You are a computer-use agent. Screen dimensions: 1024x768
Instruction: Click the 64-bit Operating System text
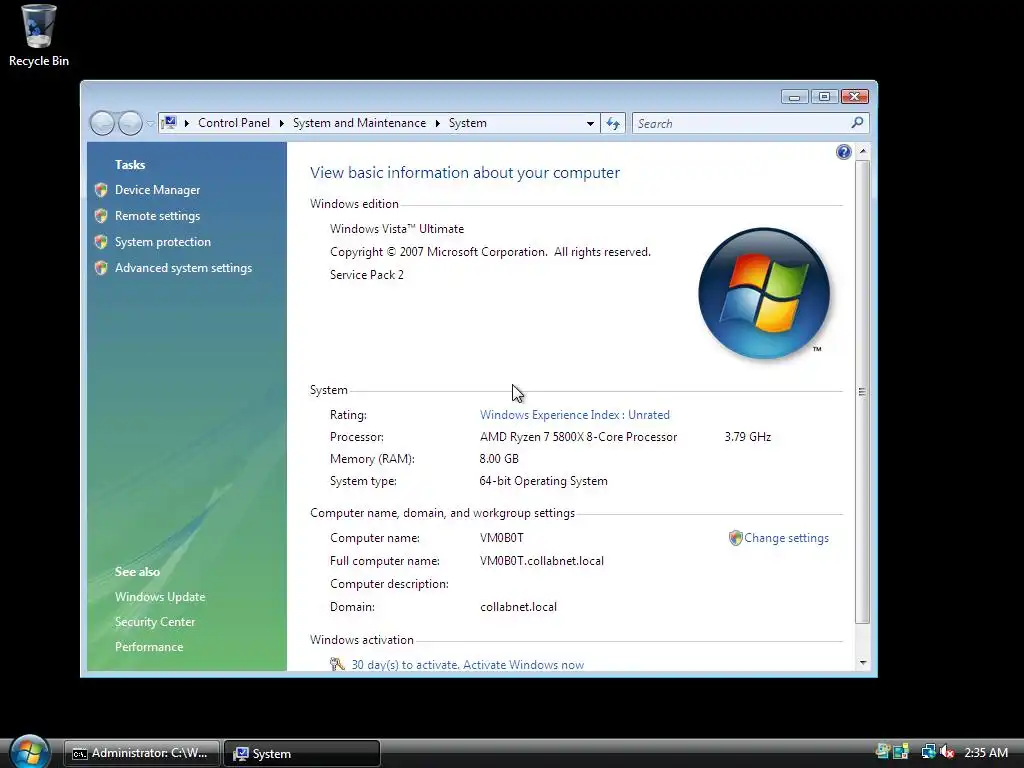tap(543, 481)
